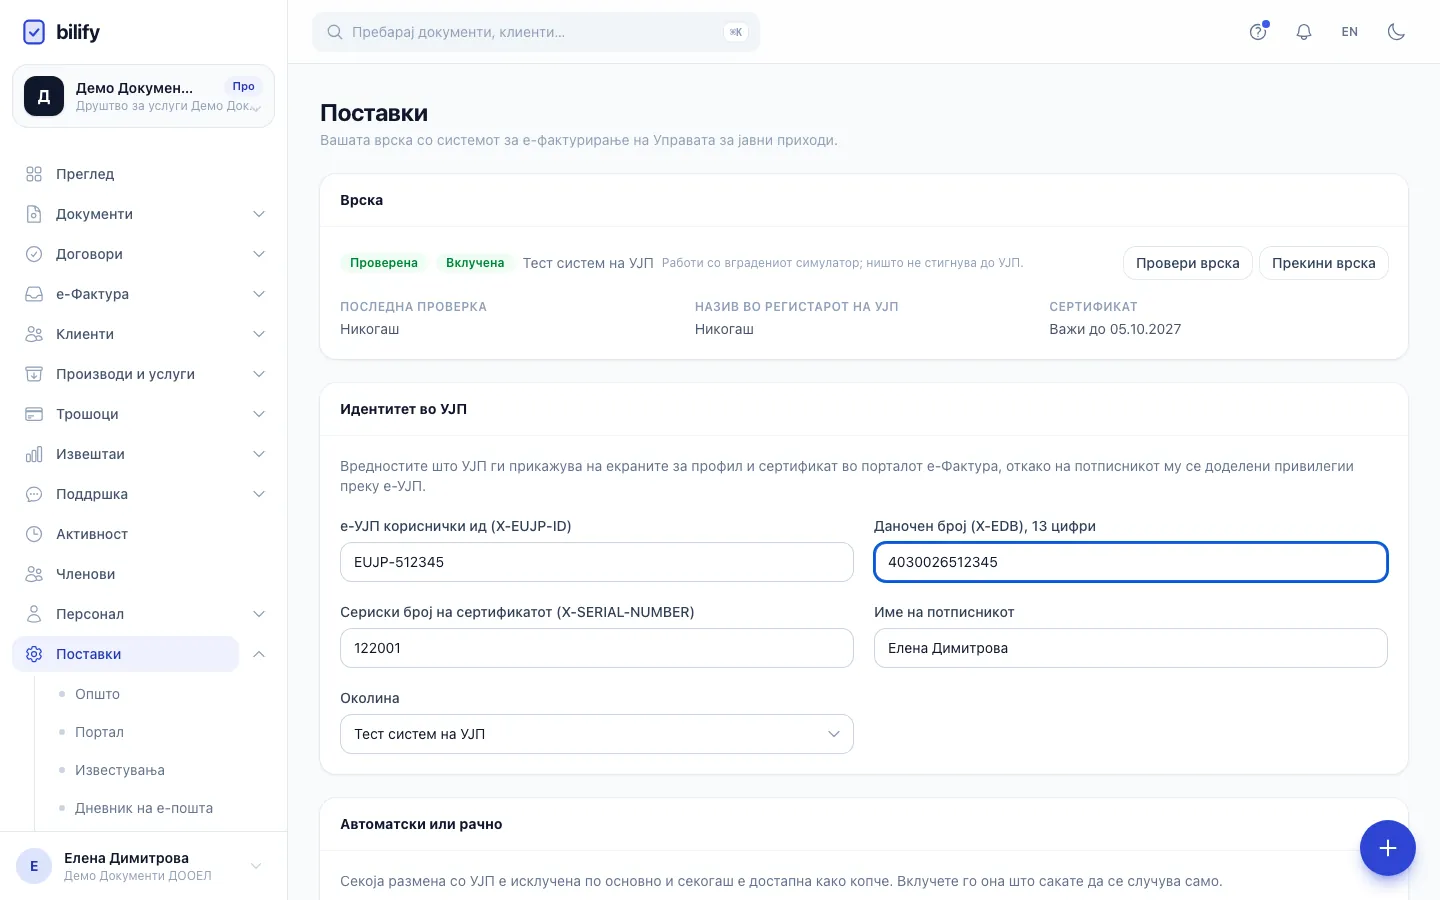Click the Клиенти people icon

(x=34, y=334)
